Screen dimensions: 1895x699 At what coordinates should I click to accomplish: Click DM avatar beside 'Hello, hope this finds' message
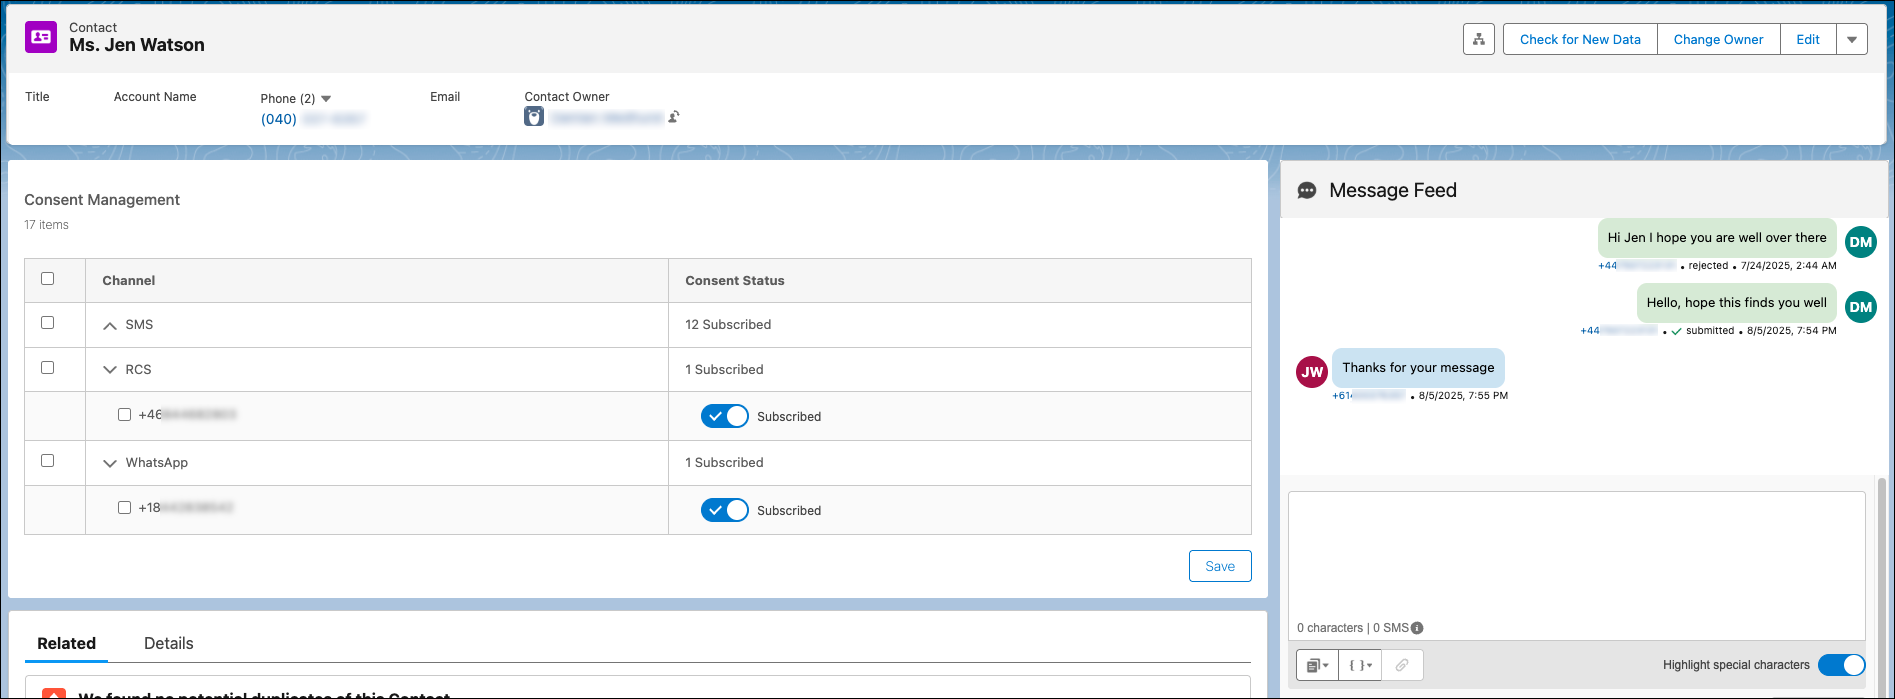(x=1860, y=307)
